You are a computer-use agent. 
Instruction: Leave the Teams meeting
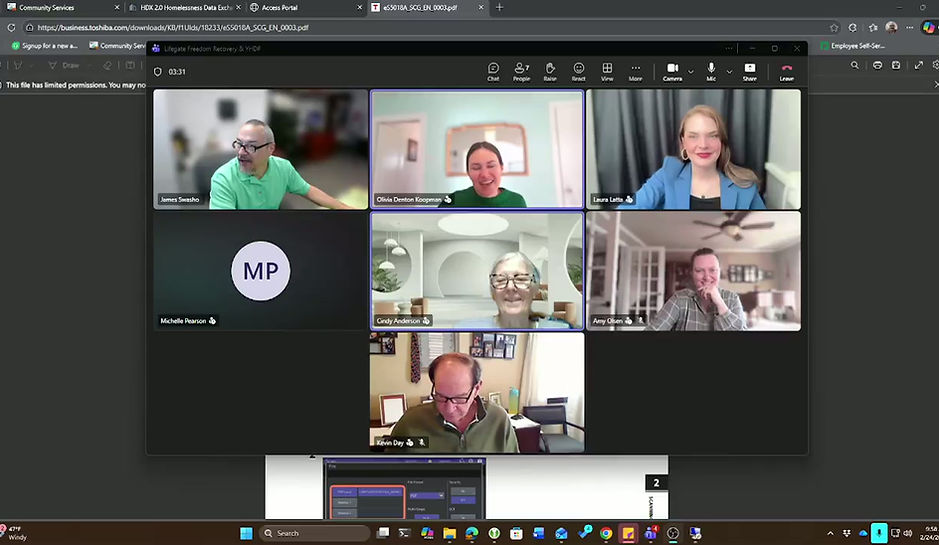tap(786, 71)
